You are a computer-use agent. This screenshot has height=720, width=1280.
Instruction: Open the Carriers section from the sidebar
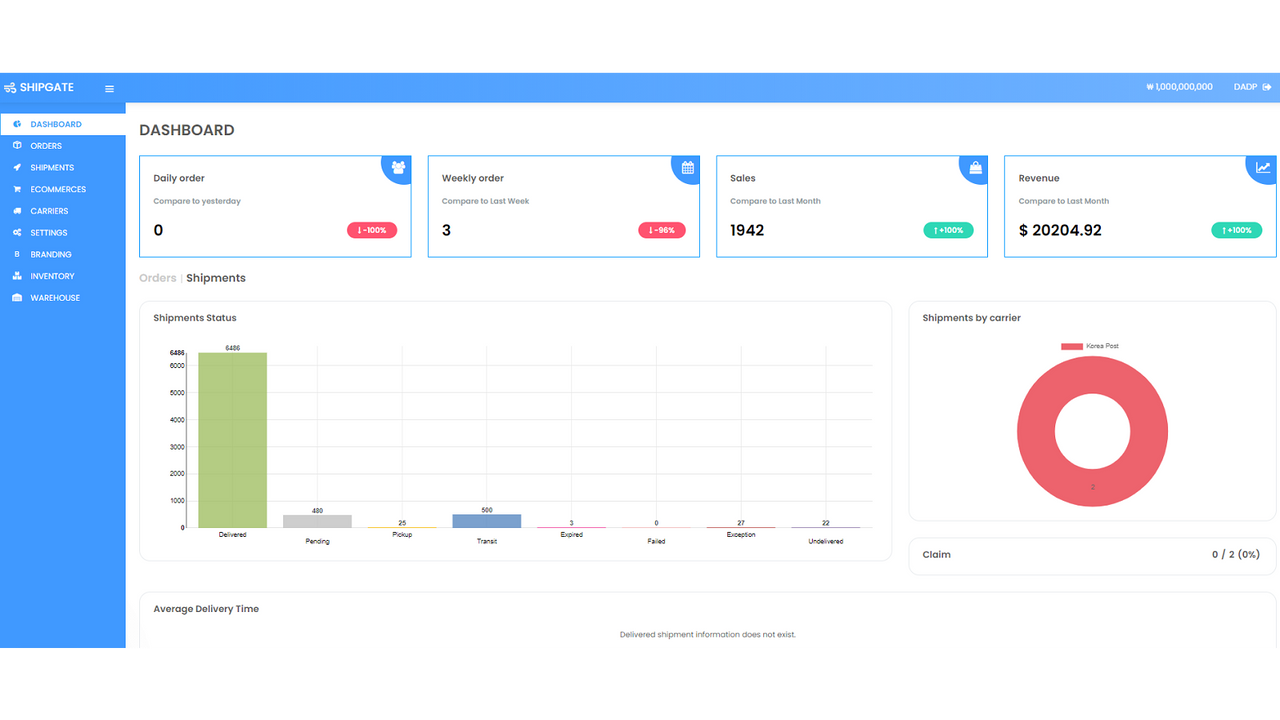[18, 210]
